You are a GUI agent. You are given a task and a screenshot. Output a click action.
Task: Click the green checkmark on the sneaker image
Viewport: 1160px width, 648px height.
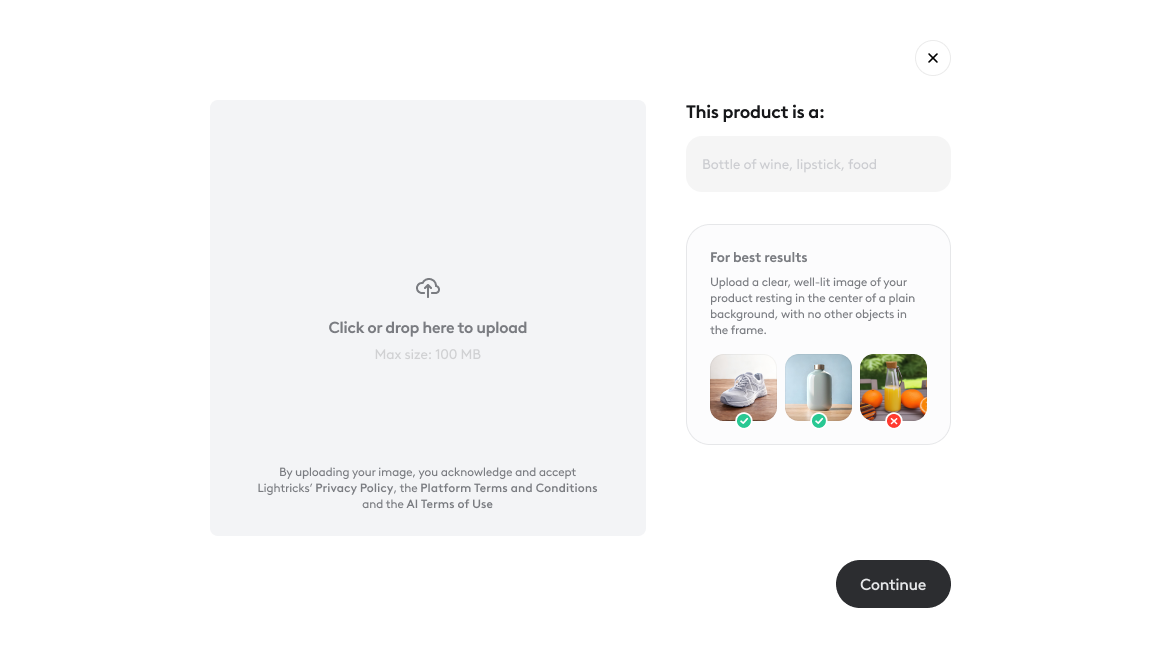point(744,421)
